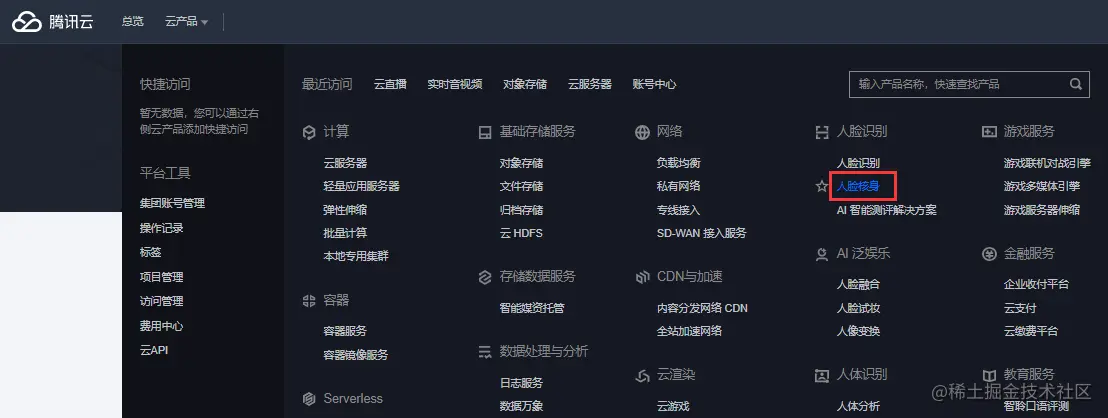Open 操作记录 in platform tools
Screen dimensions: 1108x418
(162, 228)
